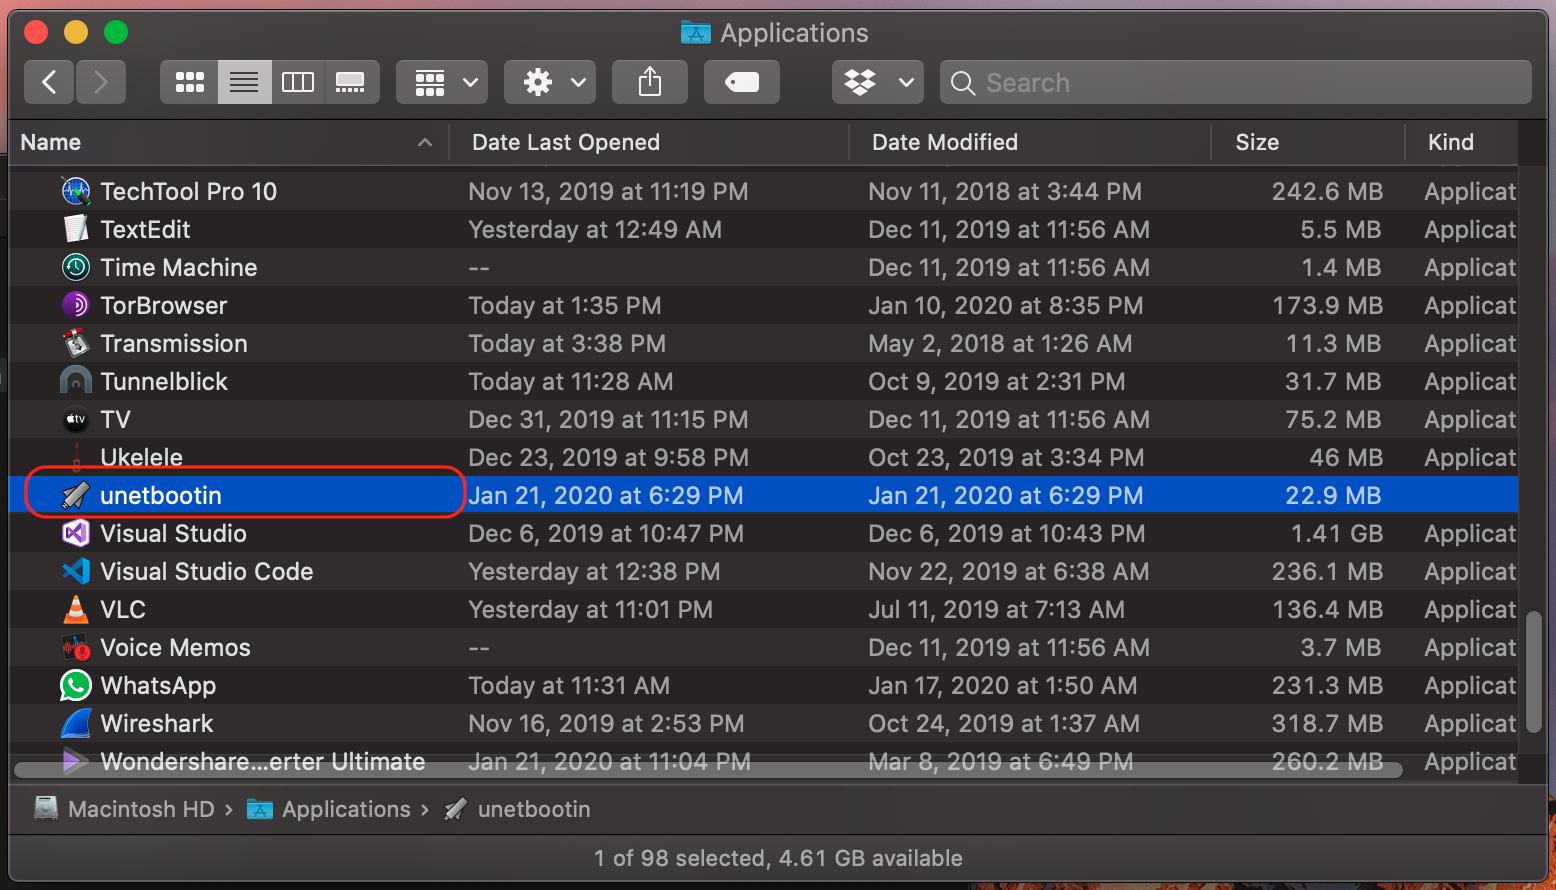Select the Wireshark fin icon

(x=76, y=723)
